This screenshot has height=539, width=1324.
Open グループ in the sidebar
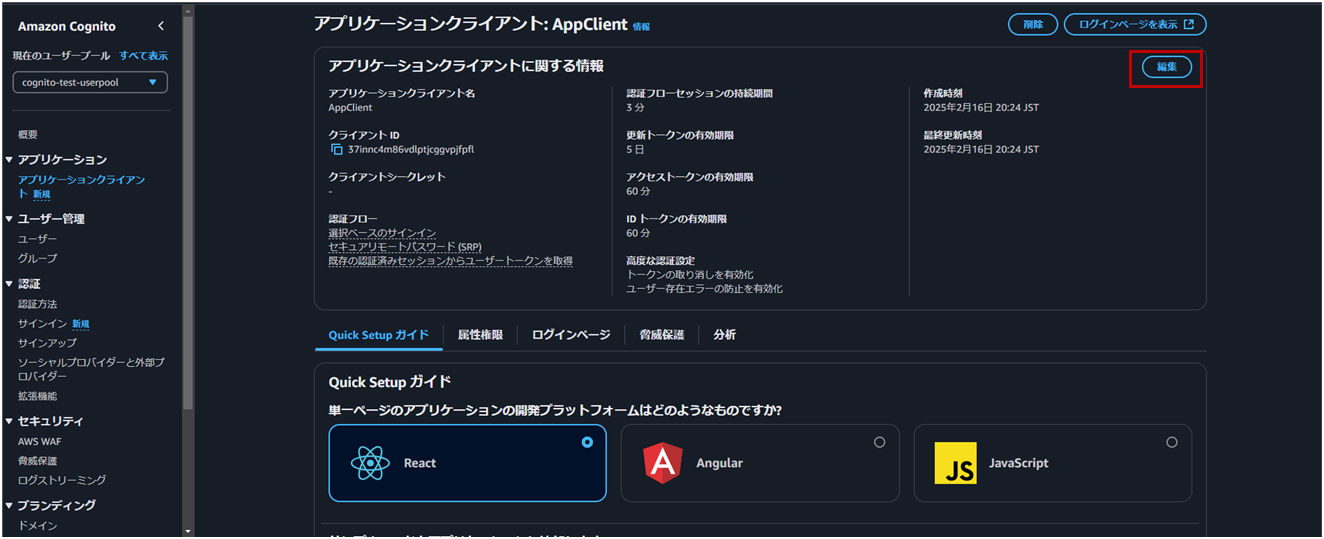pyautogui.click(x=38, y=258)
